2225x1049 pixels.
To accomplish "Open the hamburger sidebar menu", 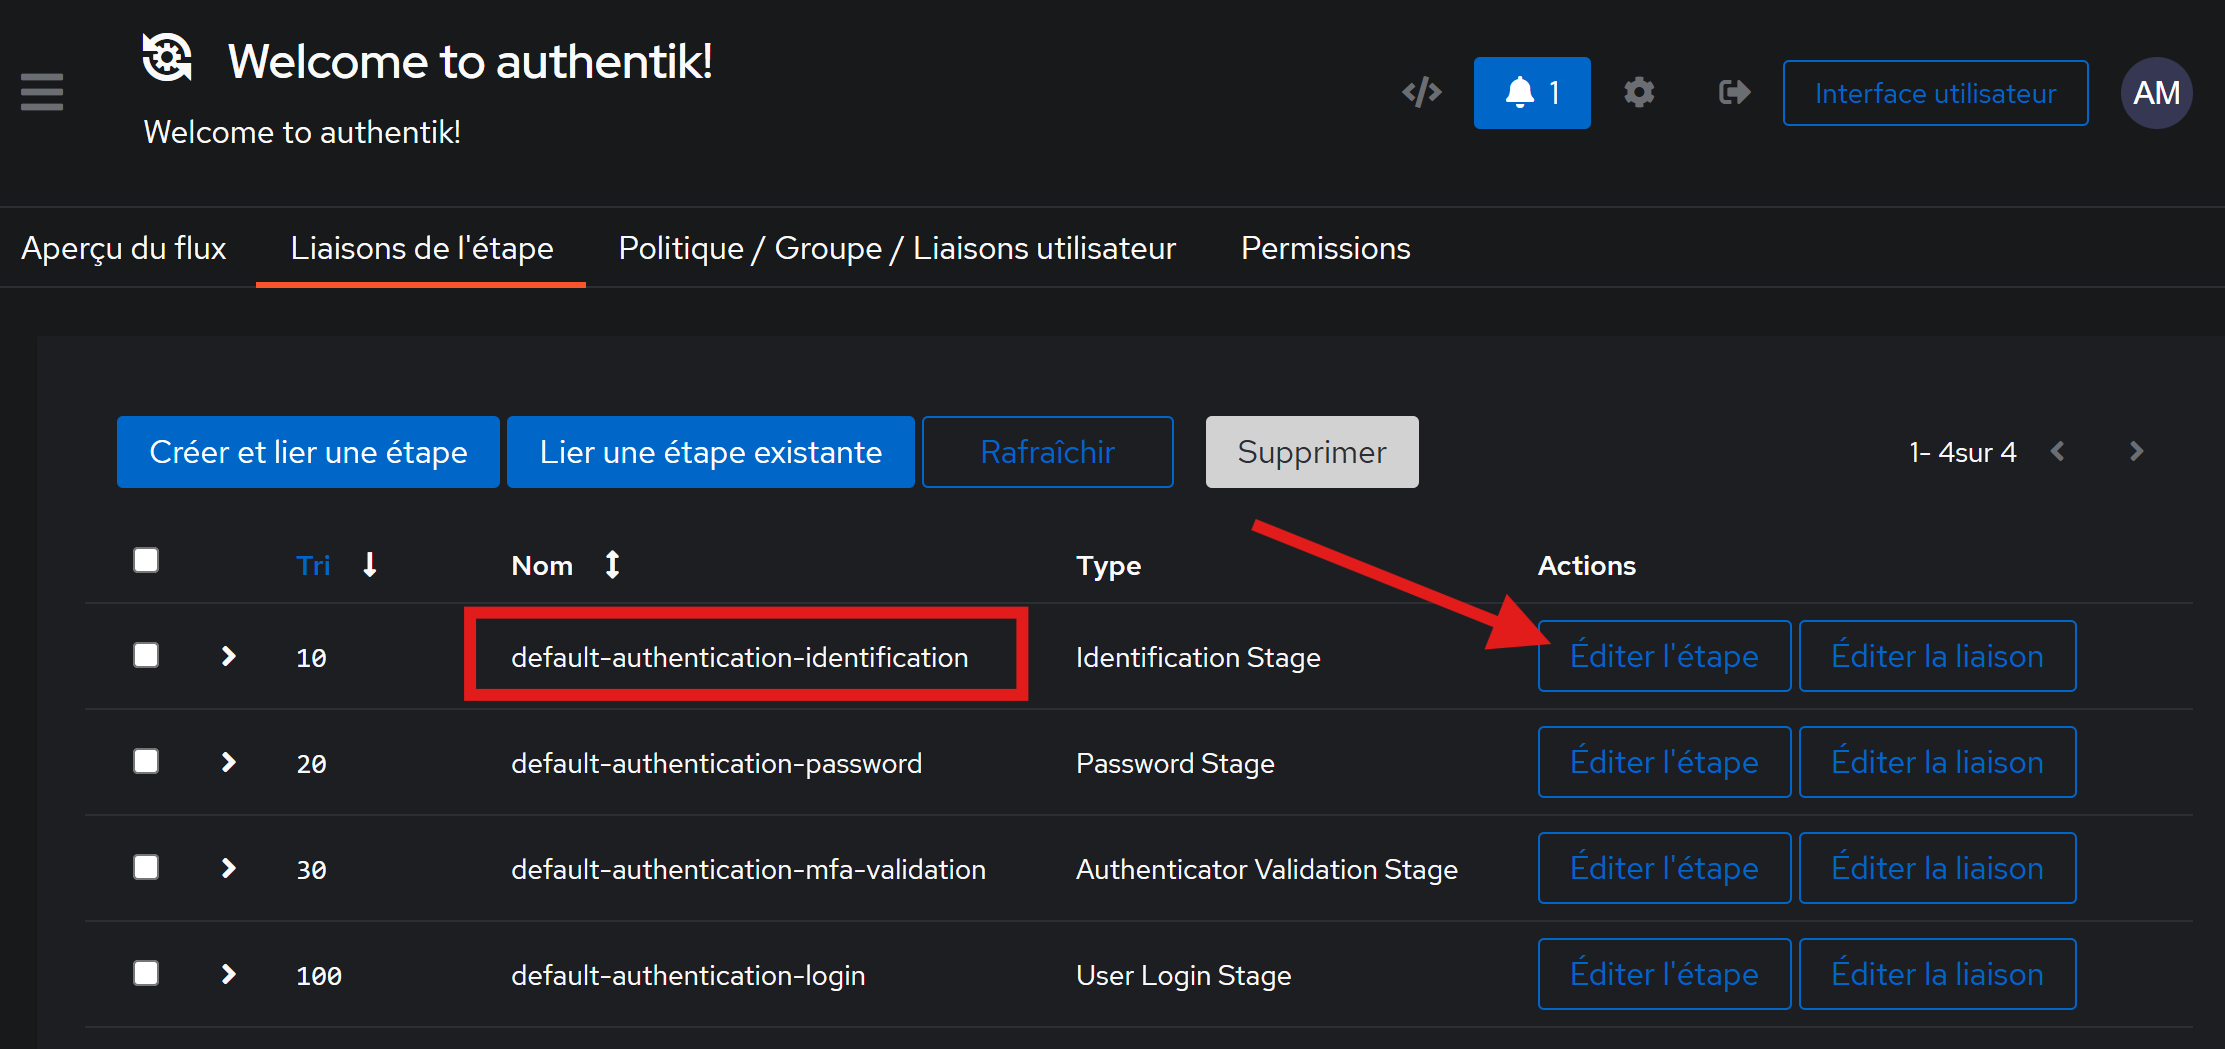I will coord(42,92).
